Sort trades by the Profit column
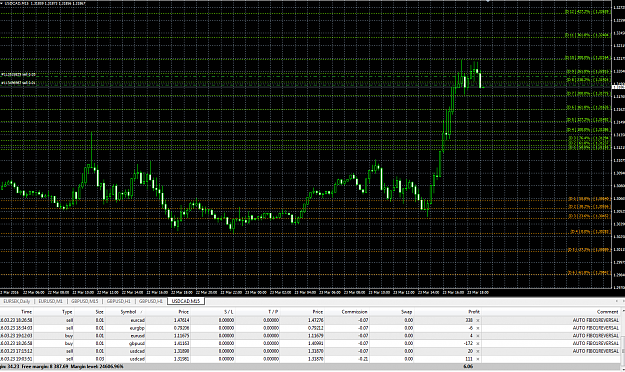Viewport: 625px width, 372px height. pyautogui.click(x=474, y=312)
